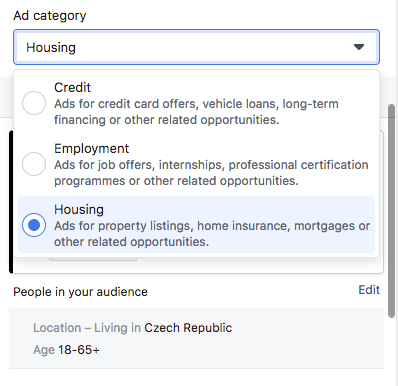This screenshot has height=386, width=398.
Task: Choose the Credit option title
Action: tap(72, 87)
